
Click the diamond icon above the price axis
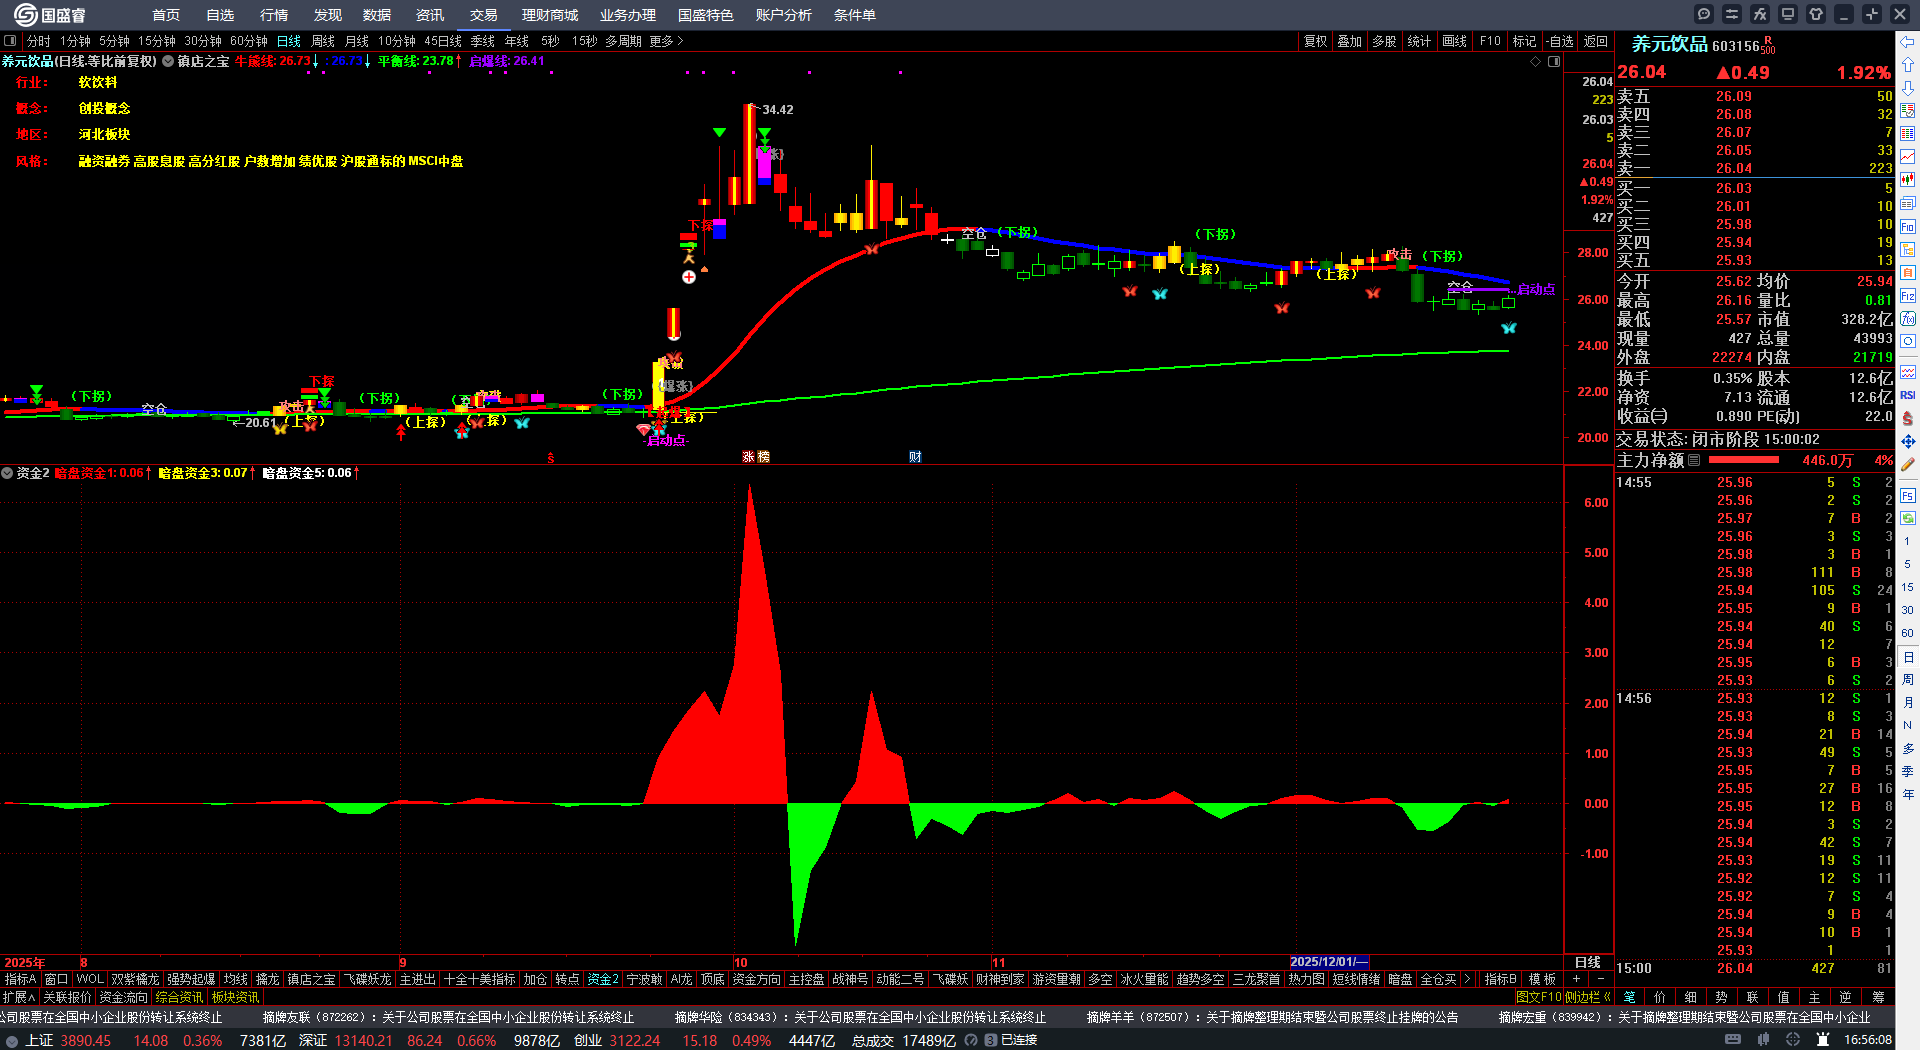pos(1536,61)
